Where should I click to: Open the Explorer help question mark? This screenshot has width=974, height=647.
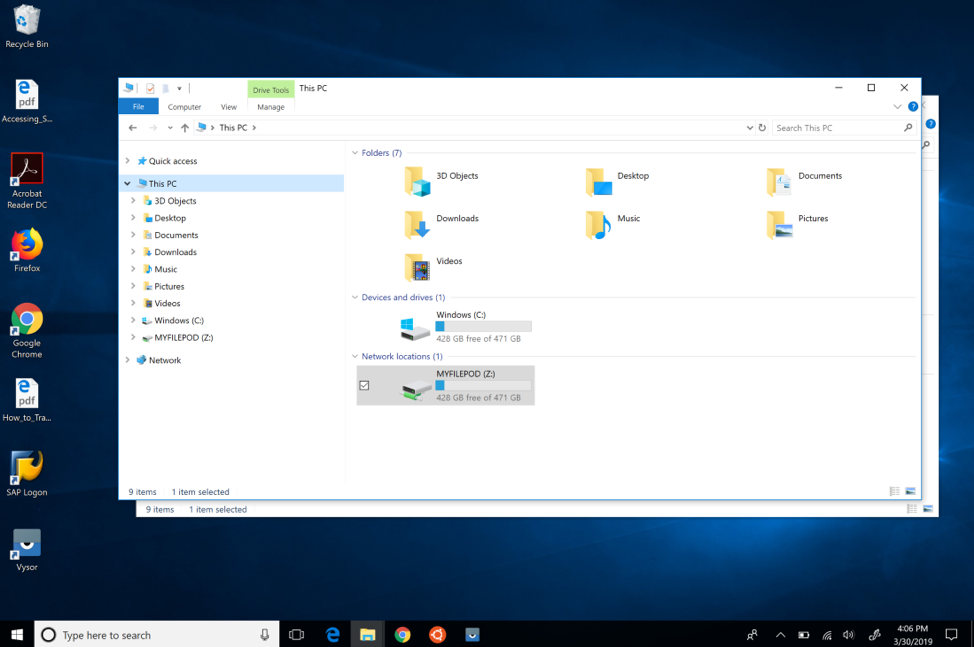tap(913, 107)
